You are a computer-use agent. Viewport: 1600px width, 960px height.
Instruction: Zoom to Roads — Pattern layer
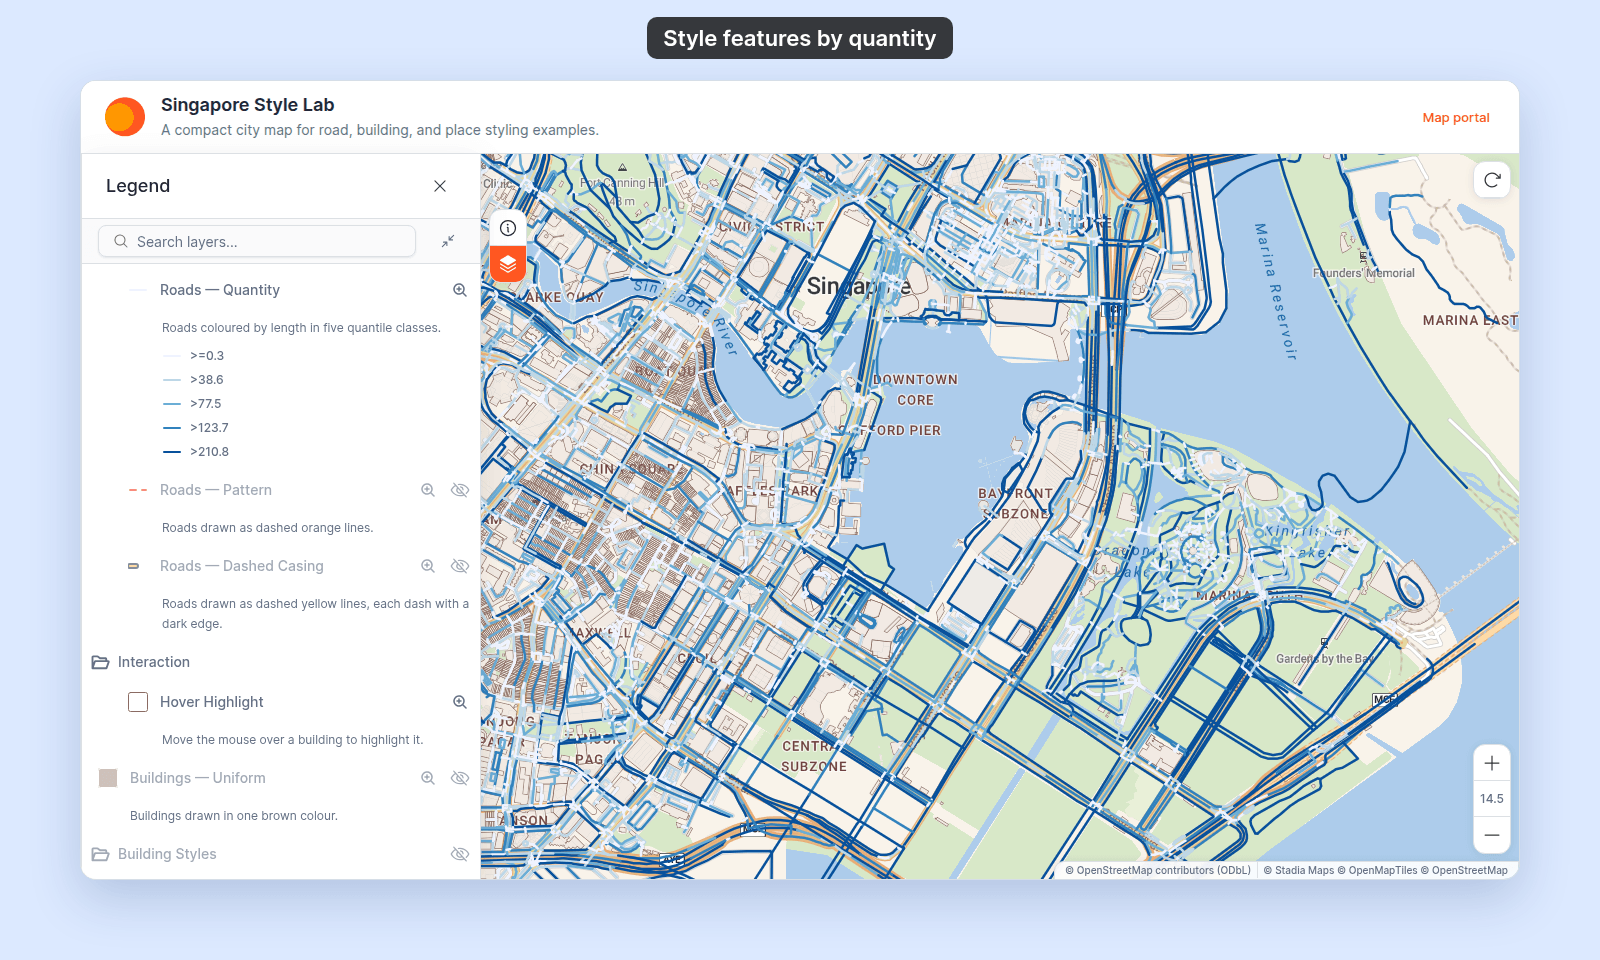(x=428, y=490)
